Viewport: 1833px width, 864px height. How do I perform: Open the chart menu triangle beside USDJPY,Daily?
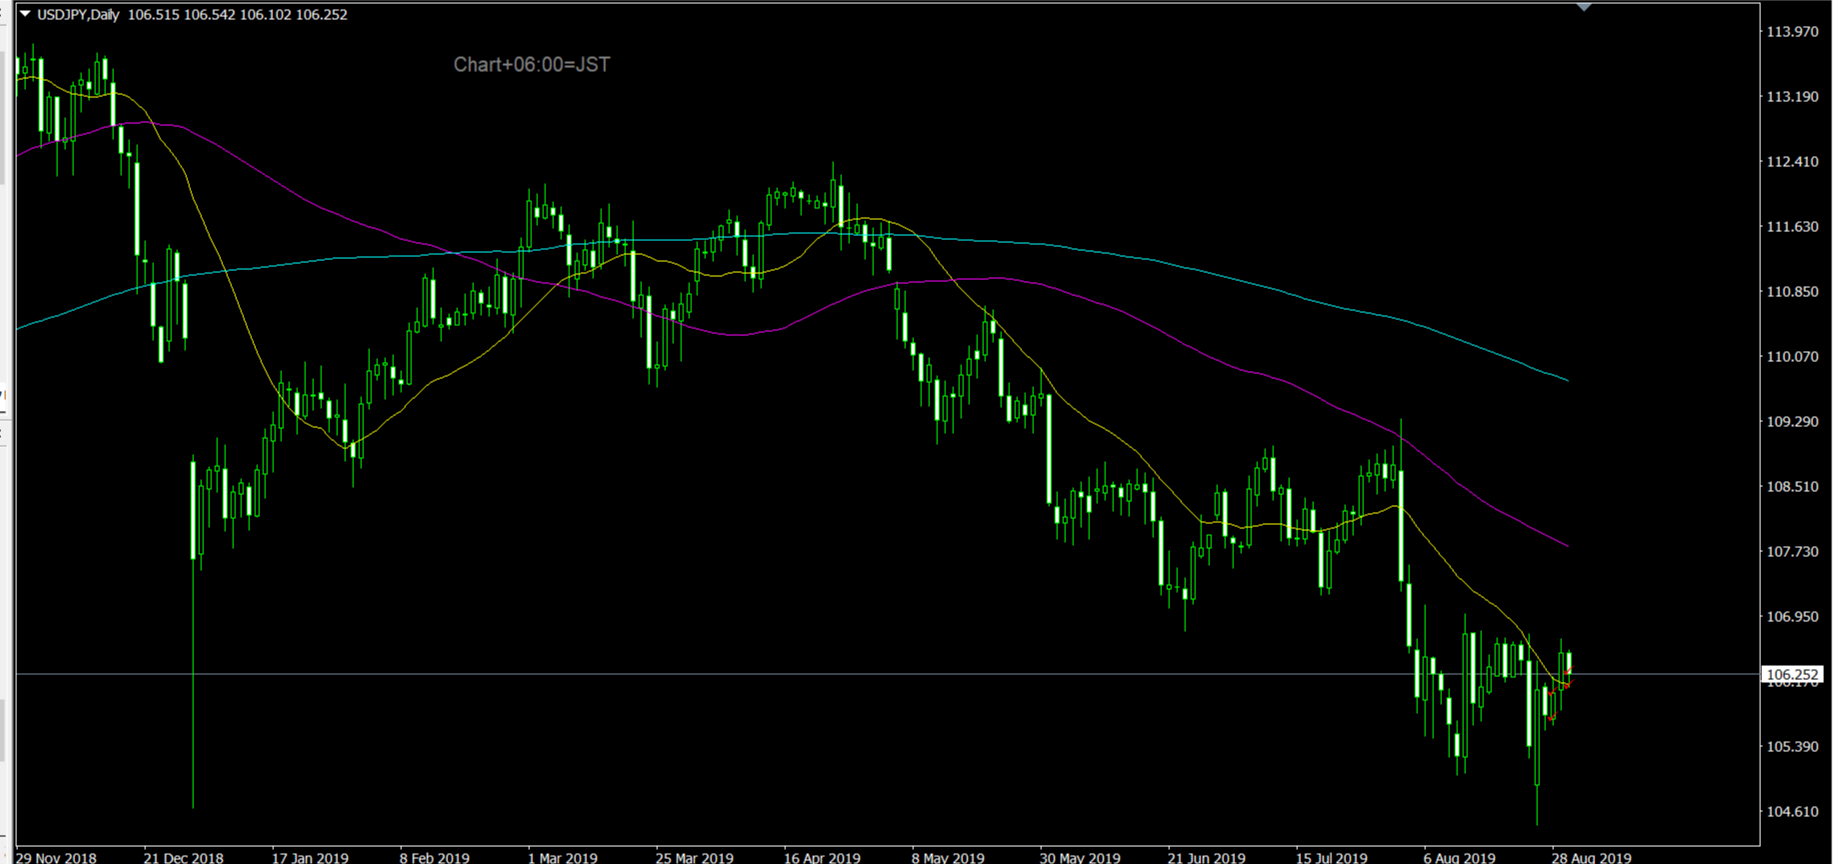point(25,14)
